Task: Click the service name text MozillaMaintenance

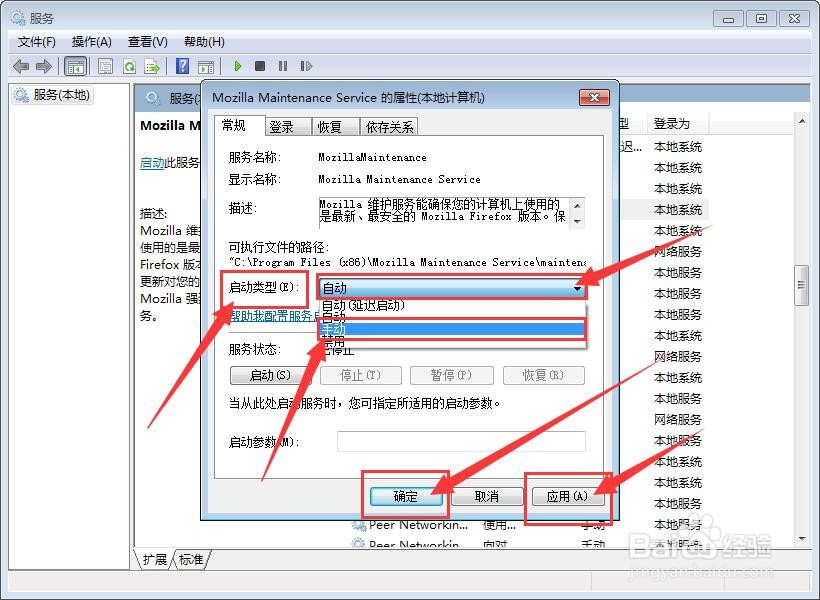Action: click(372, 157)
